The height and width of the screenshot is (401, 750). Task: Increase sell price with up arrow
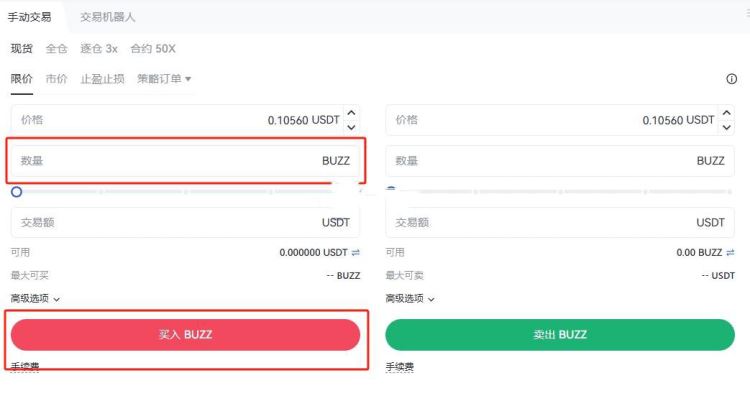[727, 113]
